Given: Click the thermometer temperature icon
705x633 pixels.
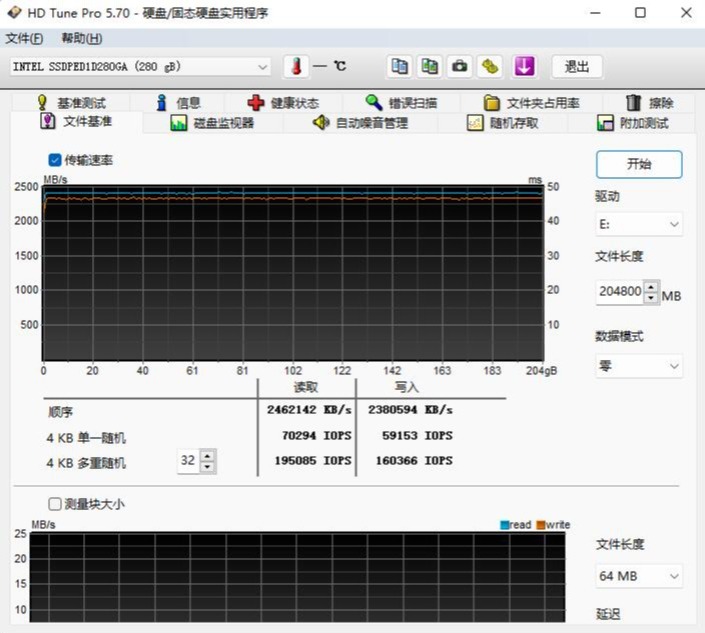Looking at the screenshot, I should 295,67.
